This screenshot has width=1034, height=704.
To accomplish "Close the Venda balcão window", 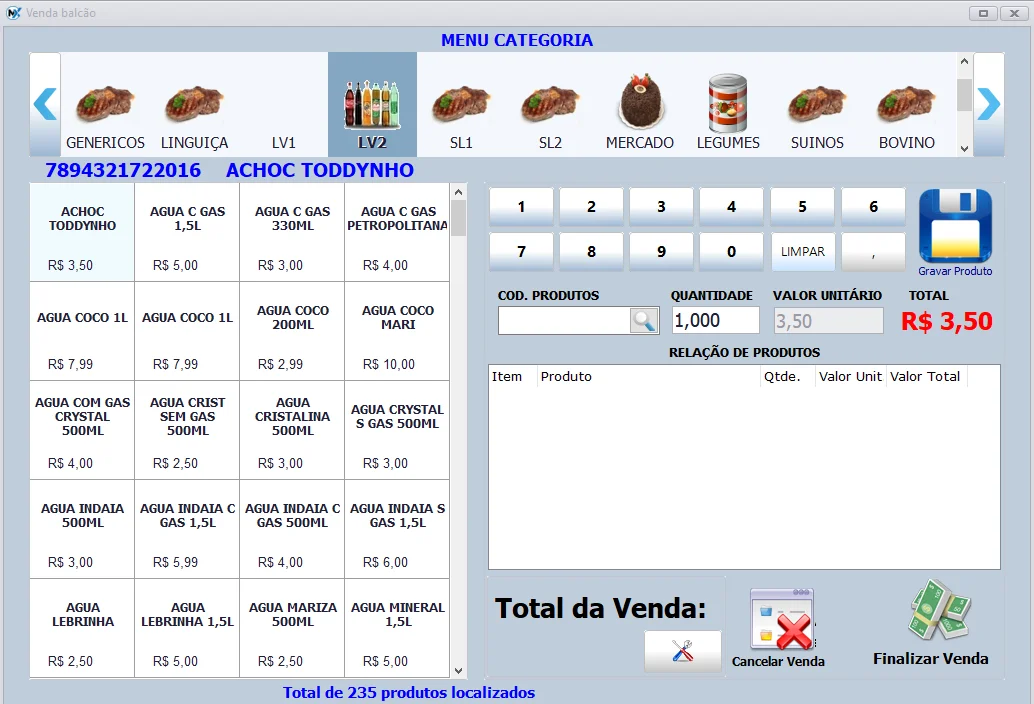I will [1014, 13].
